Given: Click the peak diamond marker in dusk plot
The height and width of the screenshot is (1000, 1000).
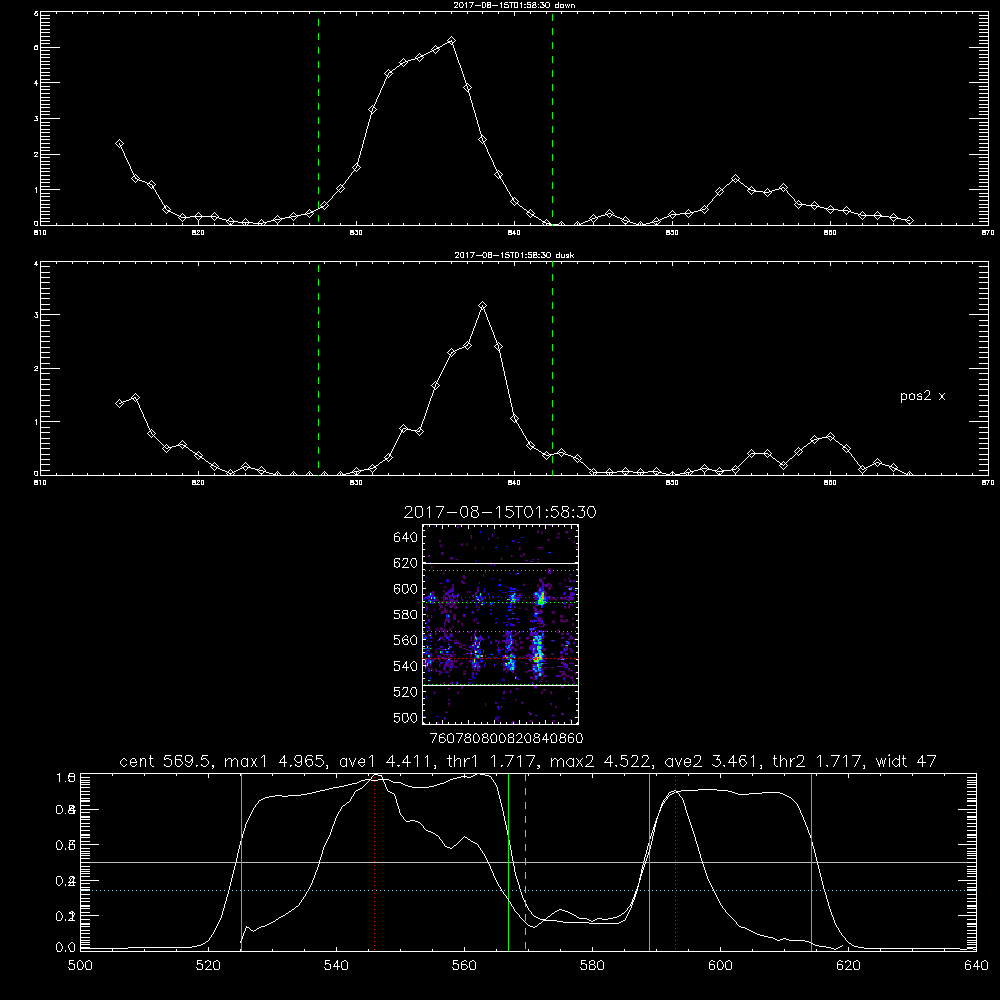Looking at the screenshot, I should coord(483,306).
